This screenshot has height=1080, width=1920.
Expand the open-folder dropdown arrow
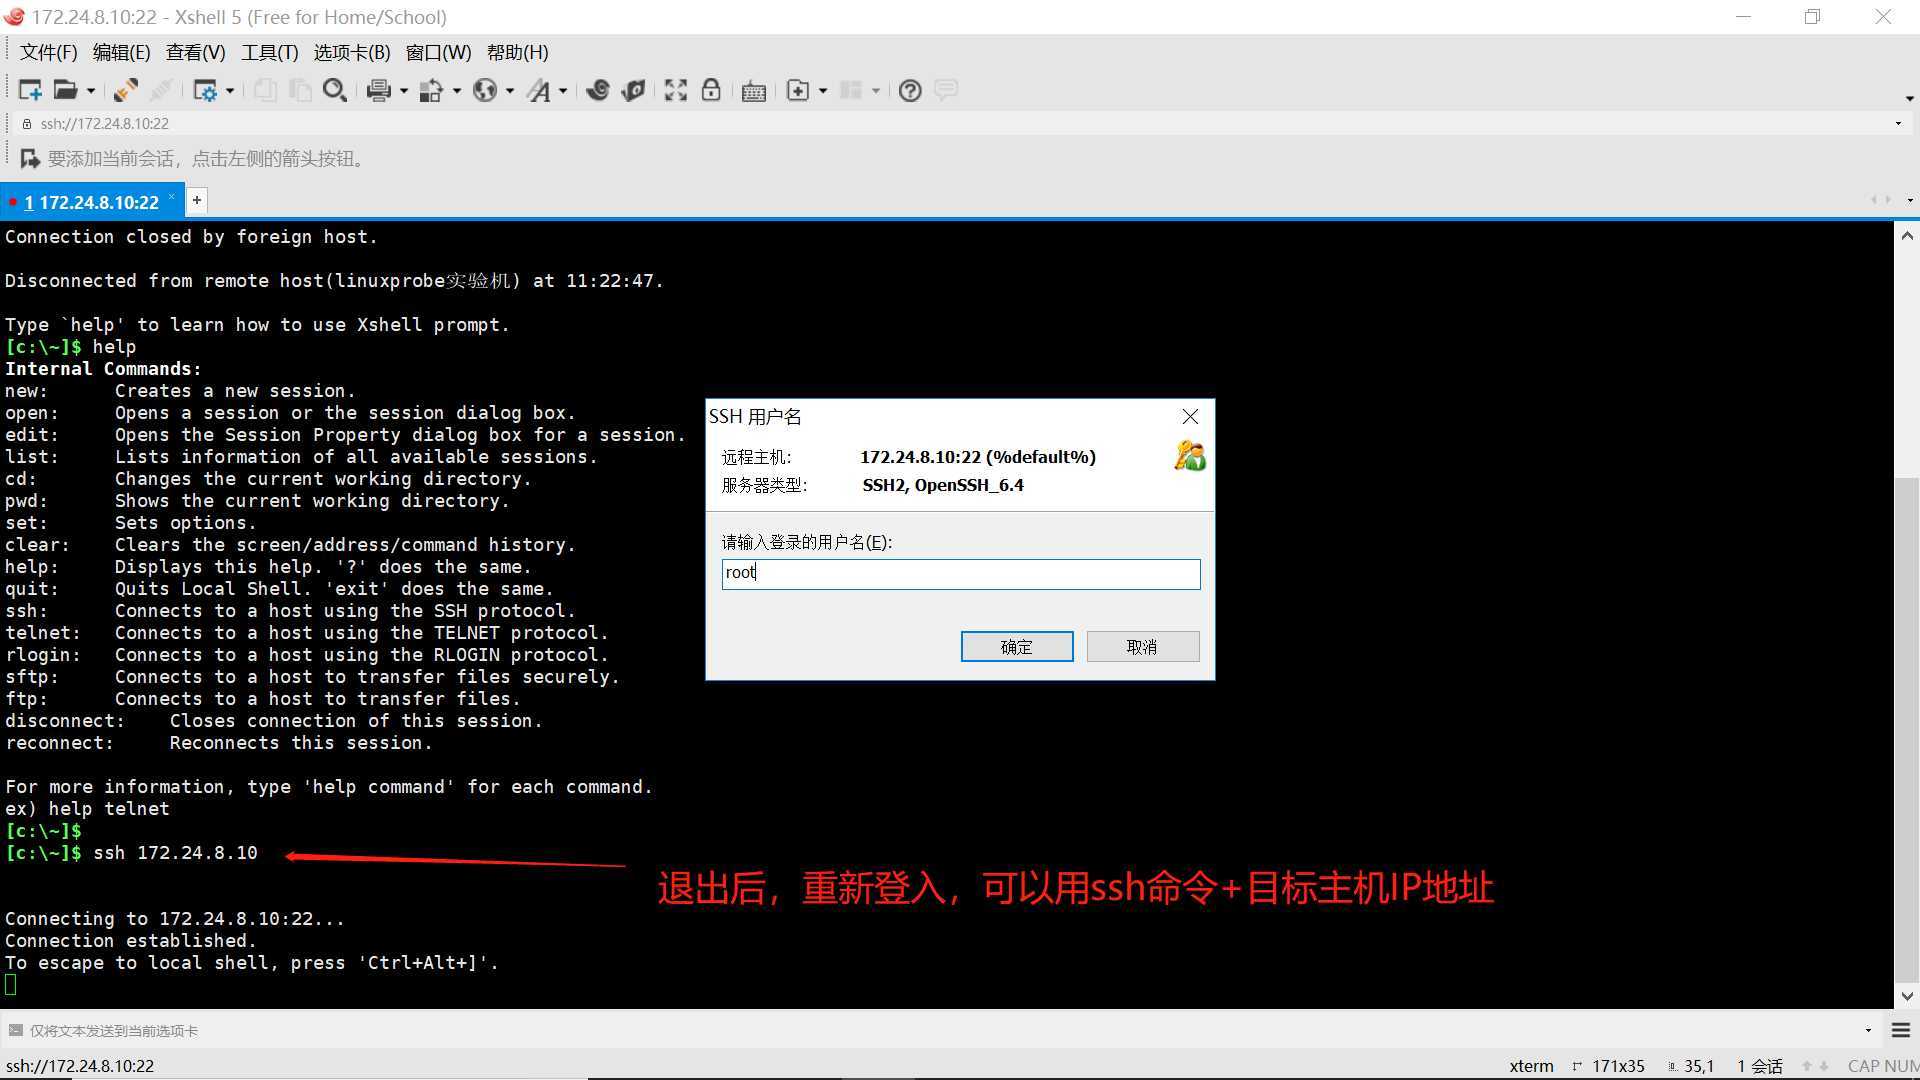tap(91, 91)
